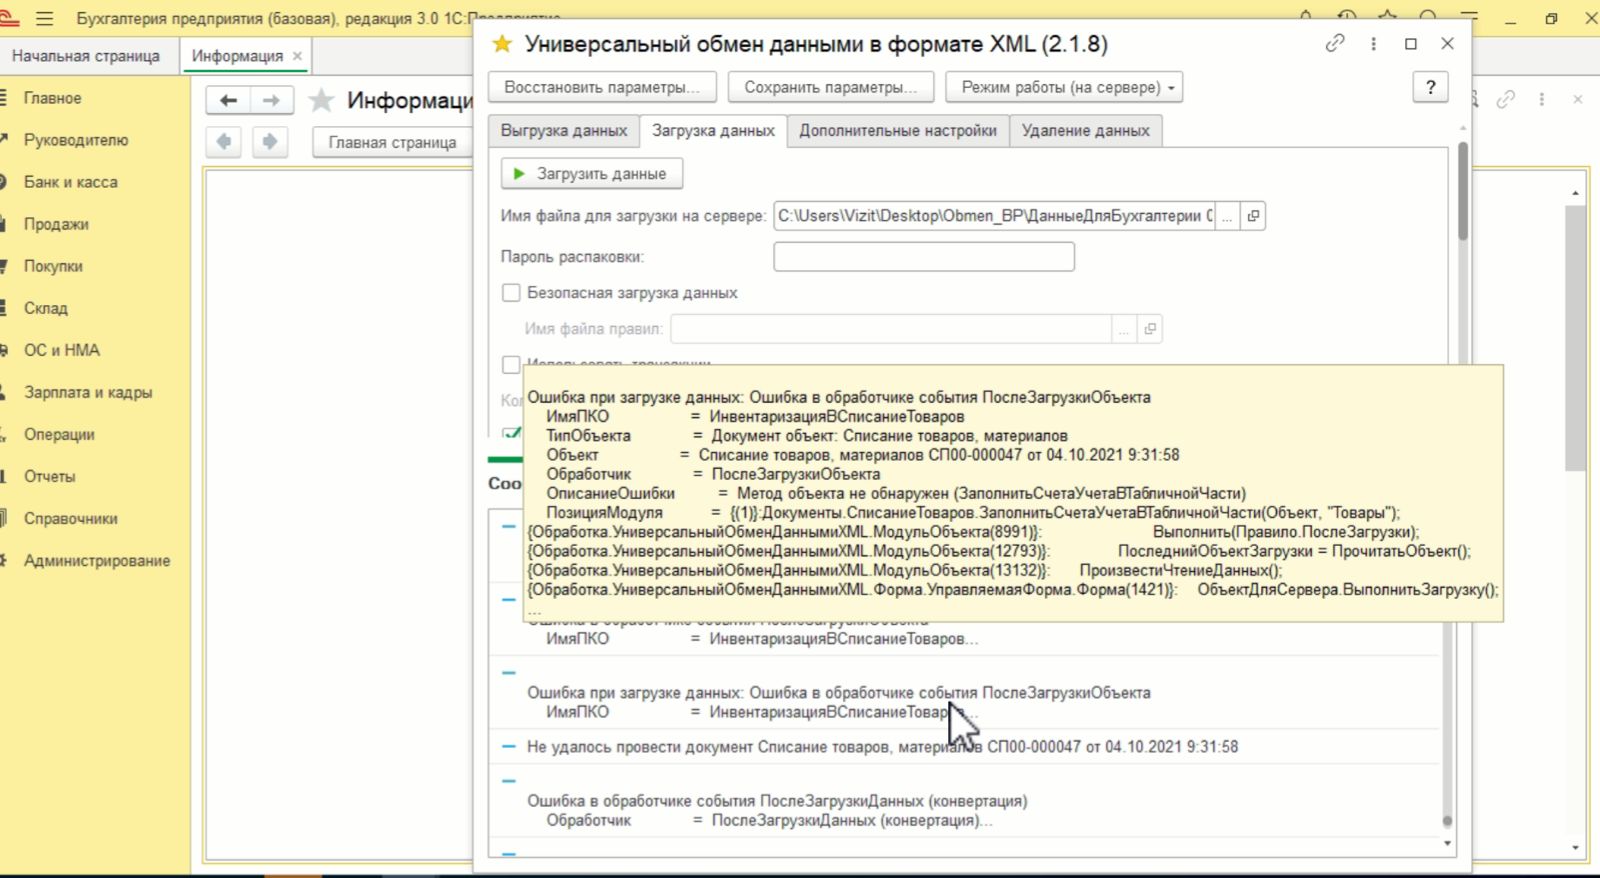The width and height of the screenshot is (1600, 878).
Task: Open the Режим работы (на сервере) dropdown
Action: (1064, 88)
